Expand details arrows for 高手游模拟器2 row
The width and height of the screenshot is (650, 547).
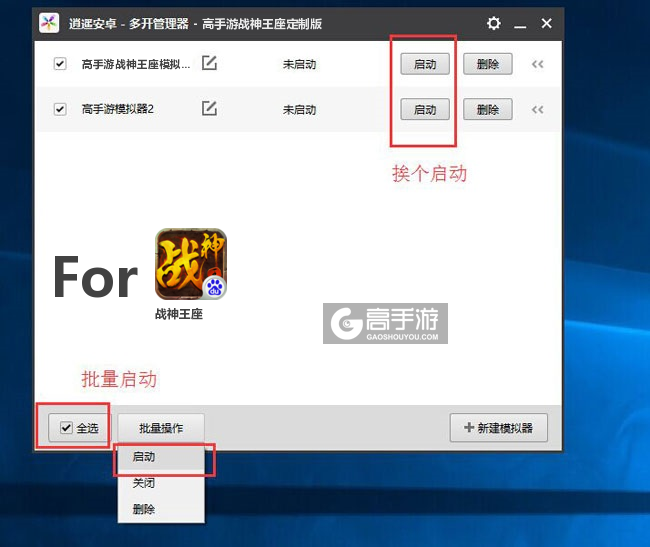tap(538, 109)
